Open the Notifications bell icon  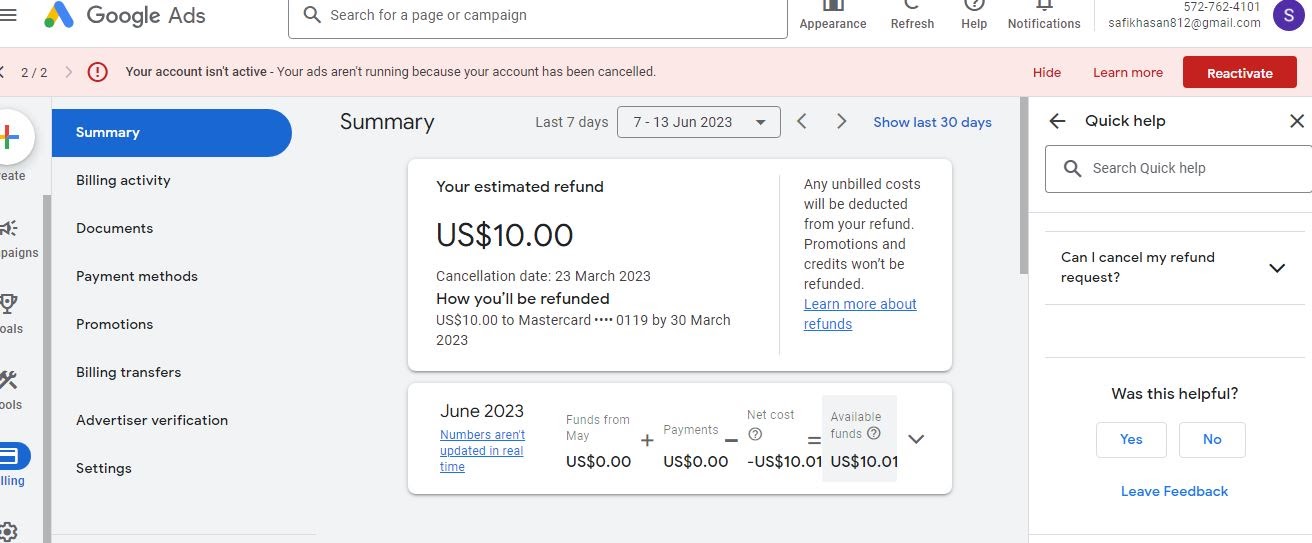pyautogui.click(x=1044, y=5)
